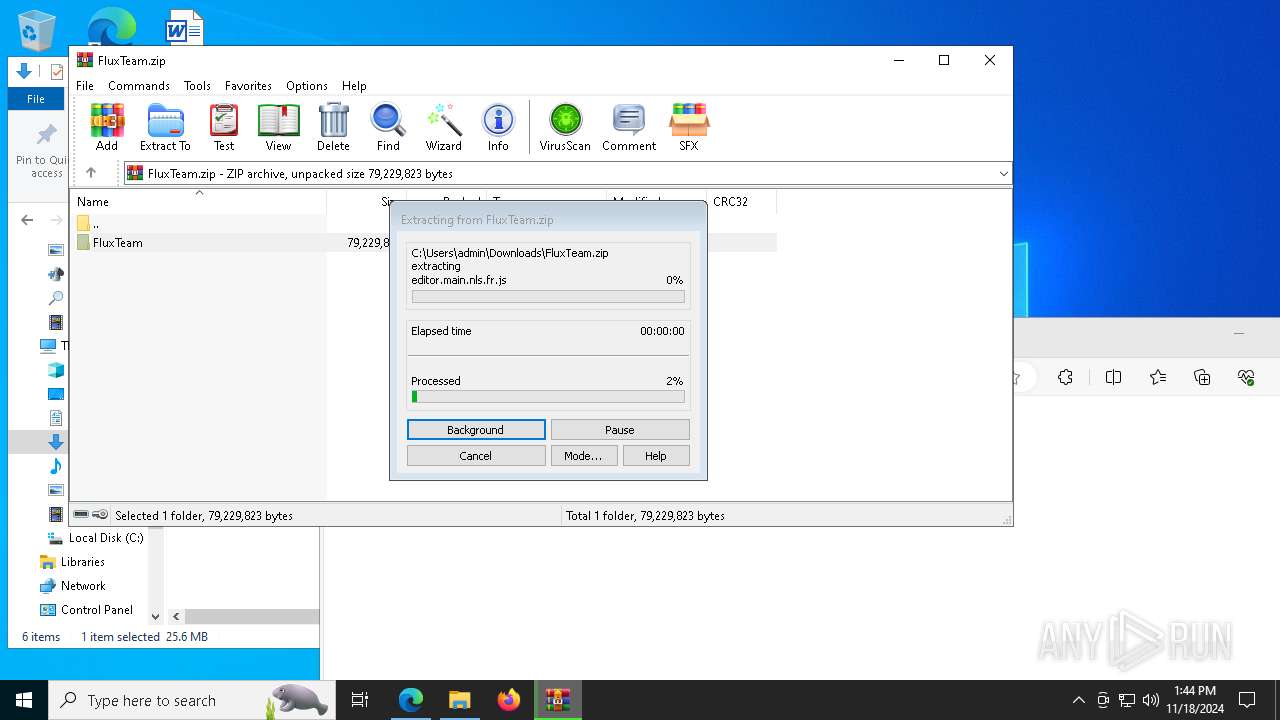Viewport: 1280px width, 720px height.
Task: Run the Test archive tool
Action: click(224, 127)
